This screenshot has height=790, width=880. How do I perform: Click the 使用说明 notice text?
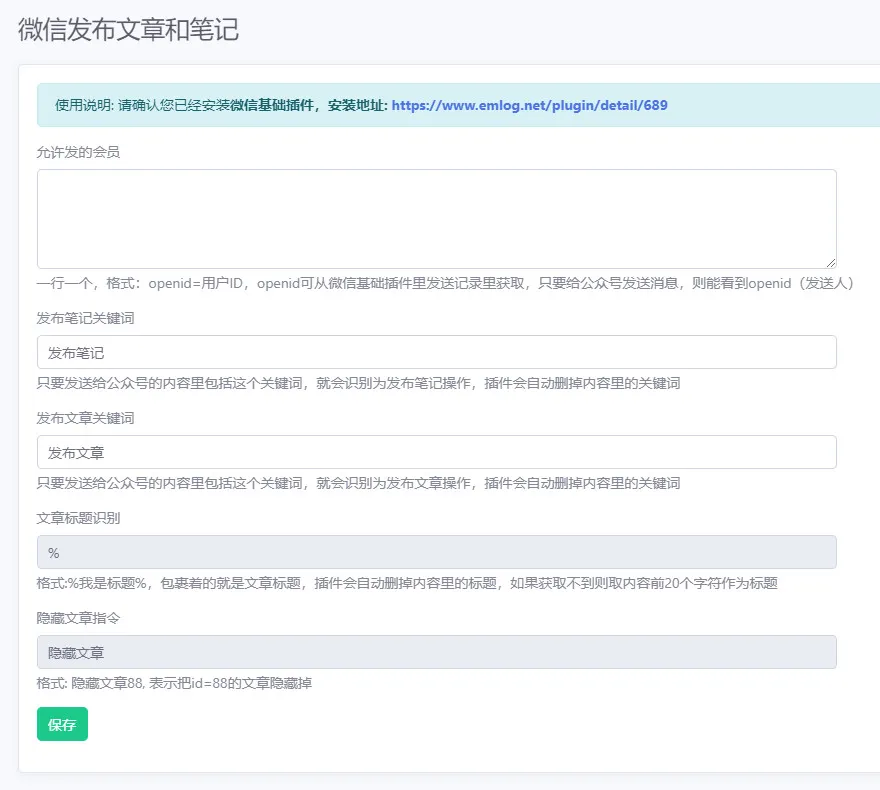(221, 105)
